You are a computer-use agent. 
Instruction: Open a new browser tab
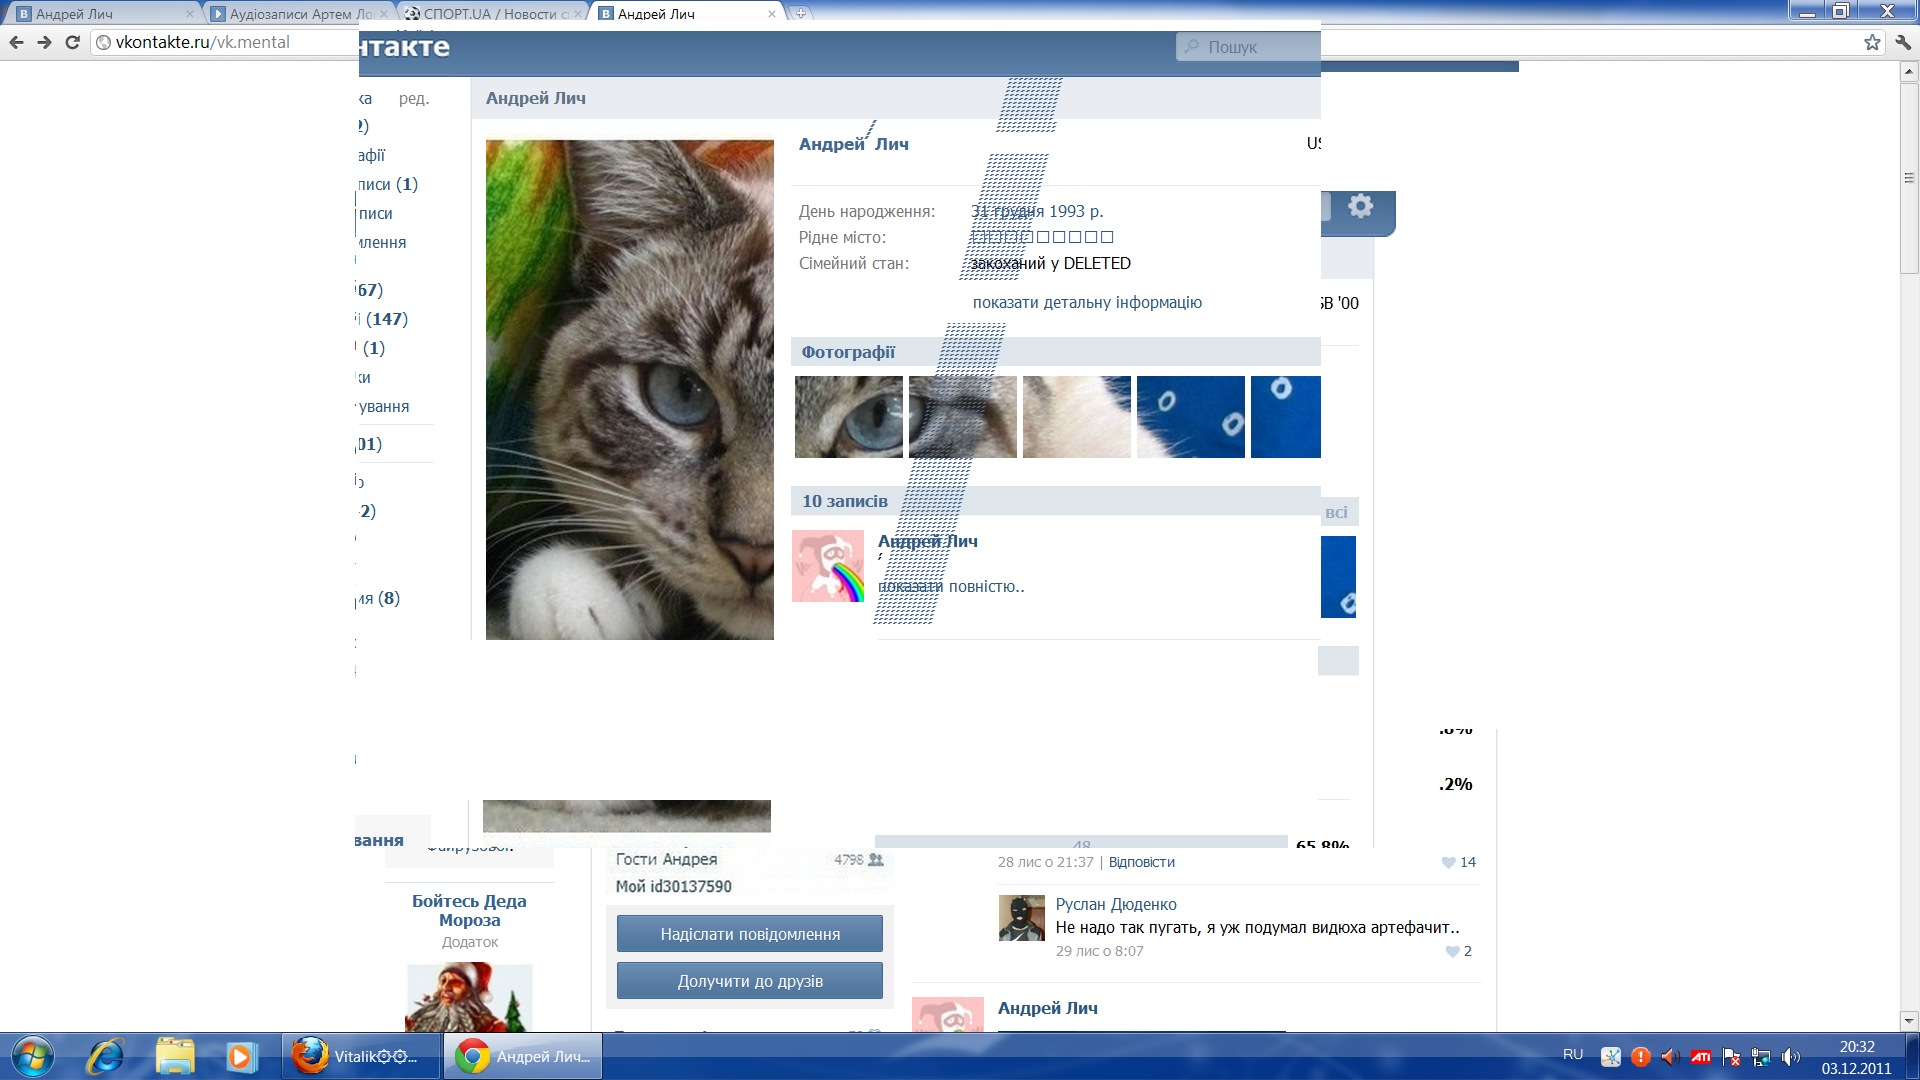[800, 13]
